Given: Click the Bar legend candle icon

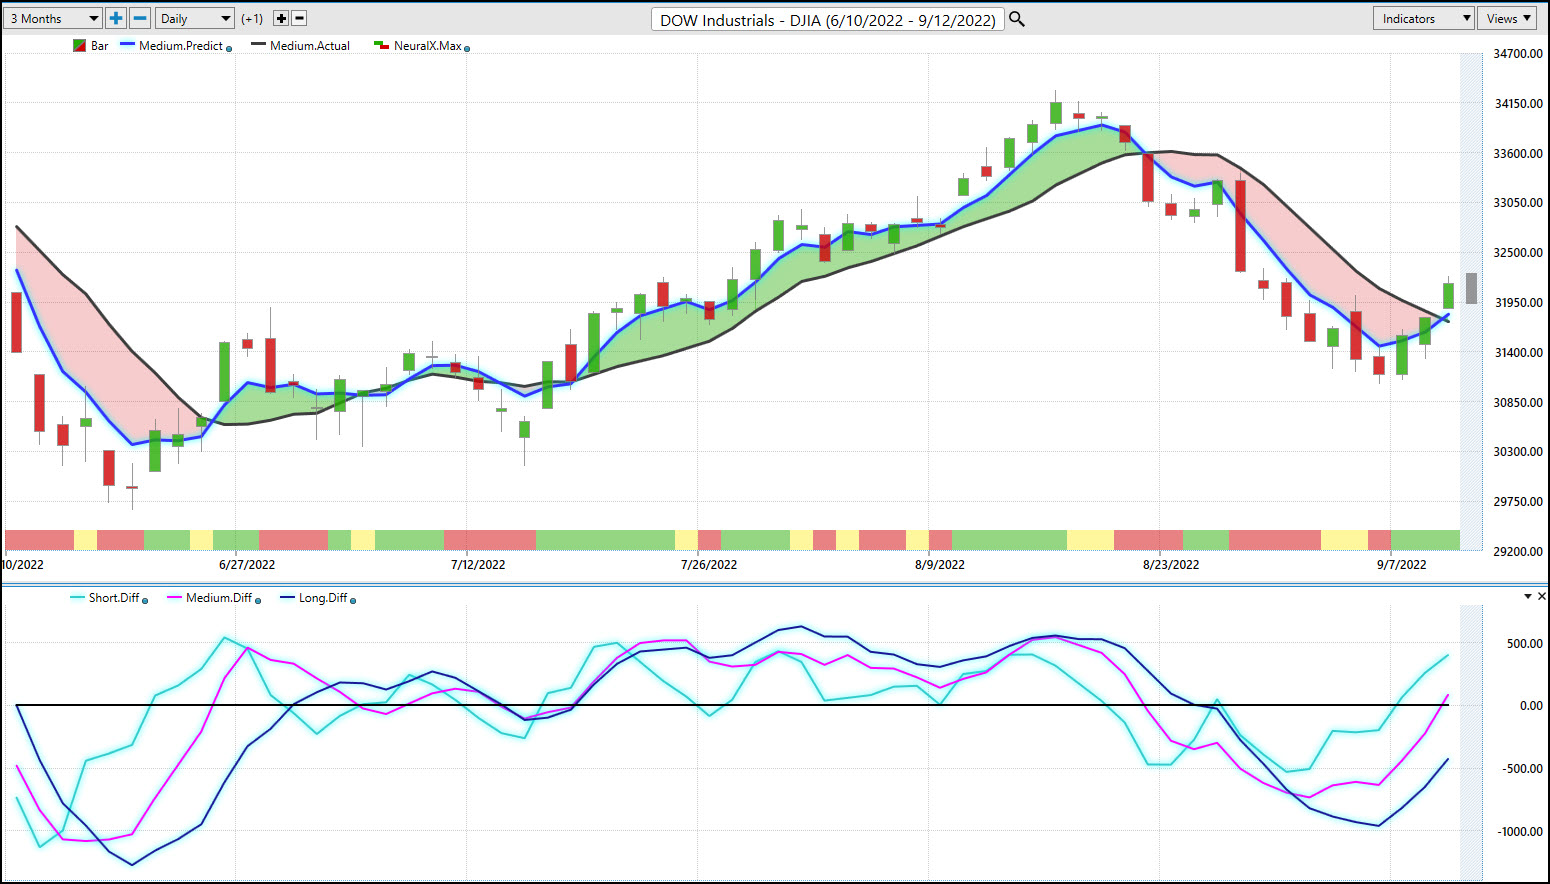Looking at the screenshot, I should 79,46.
